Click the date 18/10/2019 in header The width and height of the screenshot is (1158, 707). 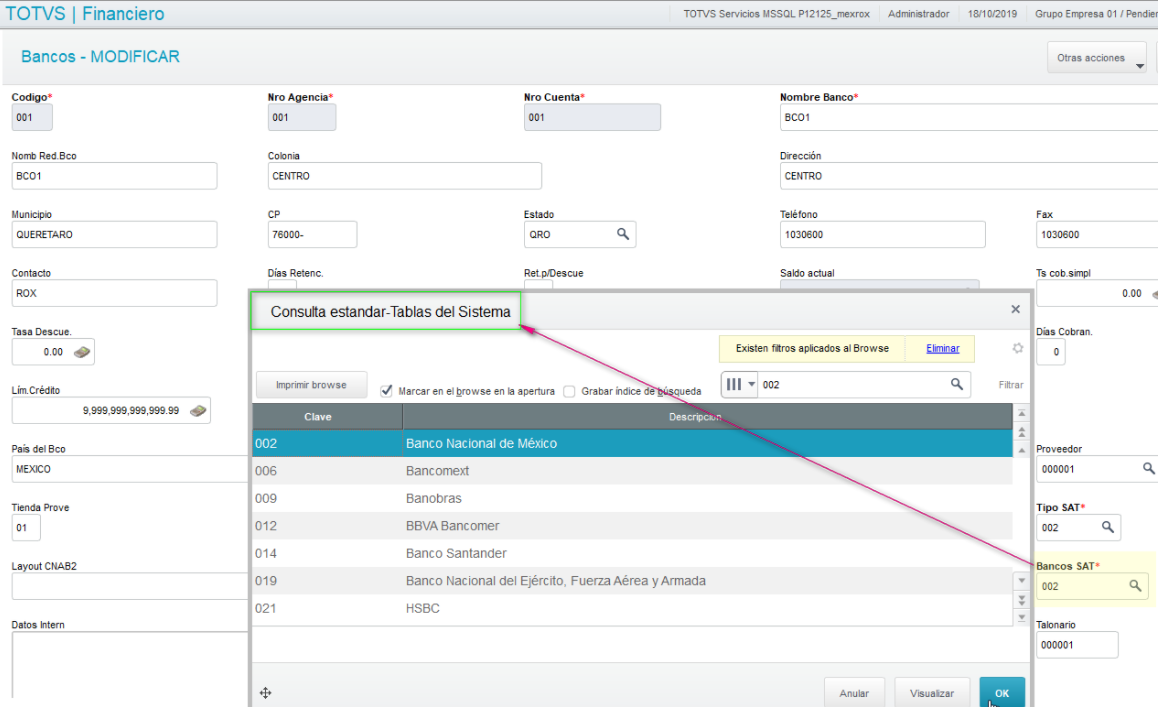[992, 13]
